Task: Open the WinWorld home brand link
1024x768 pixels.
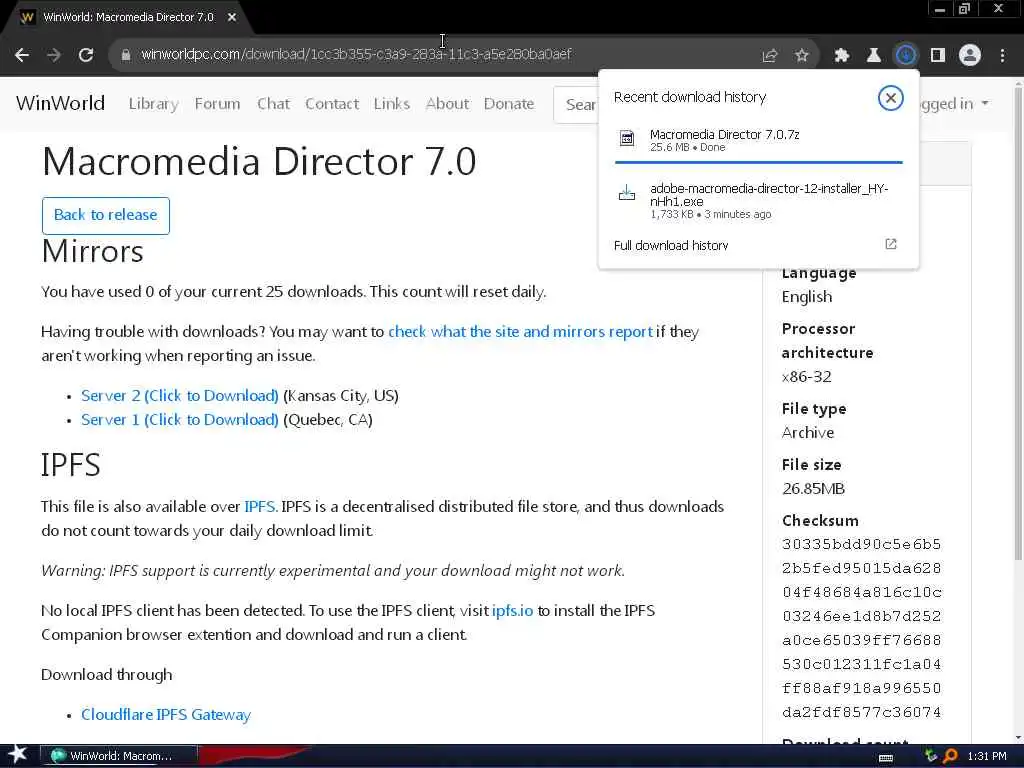Action: pos(60,103)
